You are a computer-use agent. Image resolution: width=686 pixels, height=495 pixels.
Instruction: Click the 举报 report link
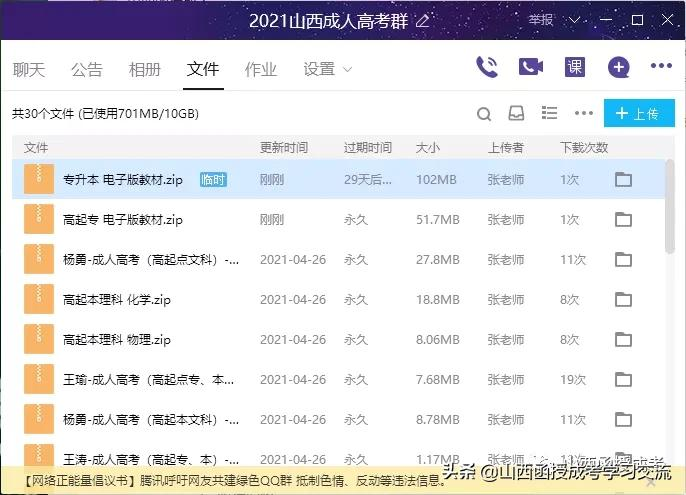[x=540, y=20]
